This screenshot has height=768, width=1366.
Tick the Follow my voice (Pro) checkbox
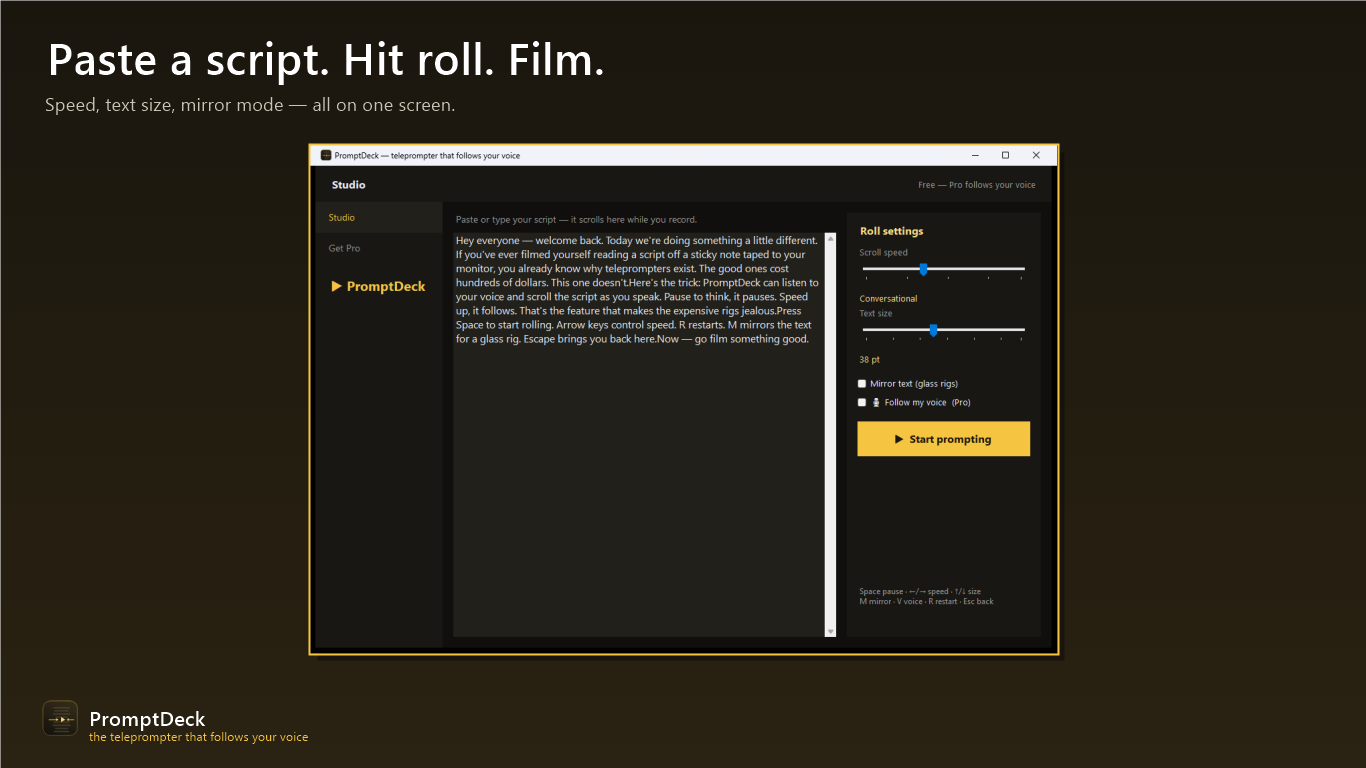862,403
